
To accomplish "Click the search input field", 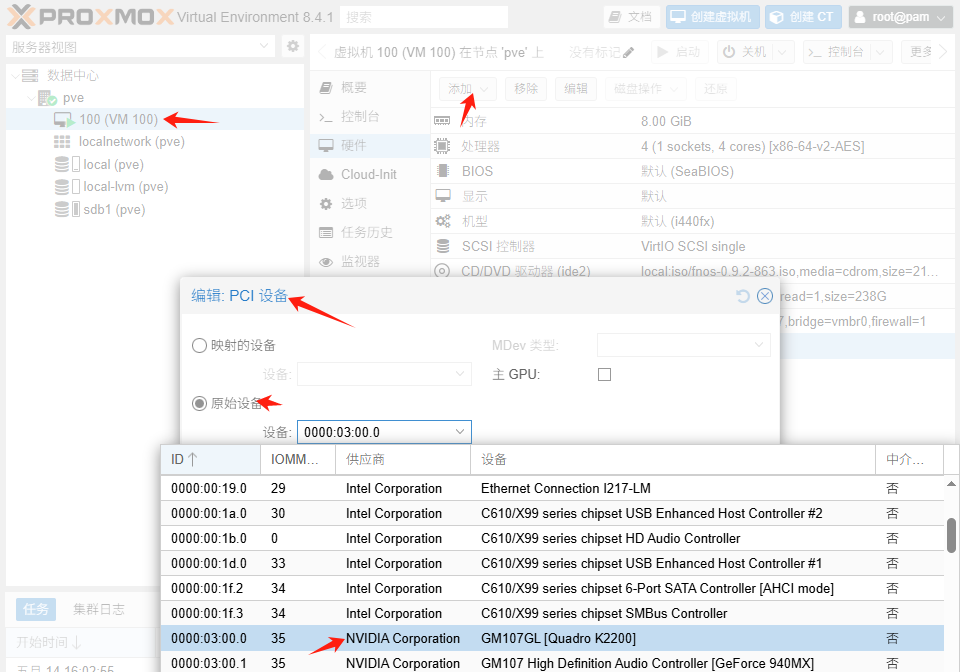I will click(424, 17).
